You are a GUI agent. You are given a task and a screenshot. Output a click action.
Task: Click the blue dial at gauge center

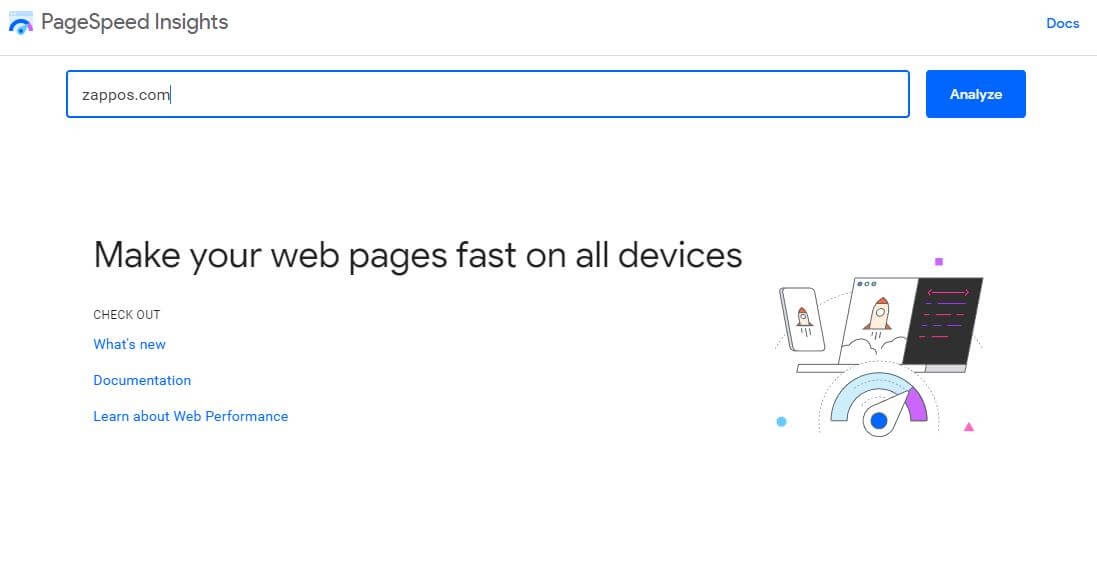click(x=879, y=420)
